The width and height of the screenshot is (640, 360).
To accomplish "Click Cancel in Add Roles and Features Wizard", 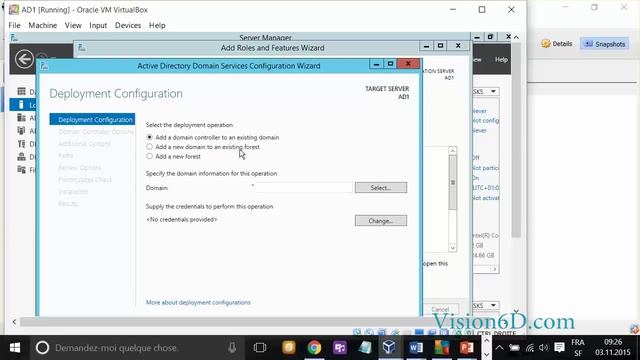I will coord(440,309).
